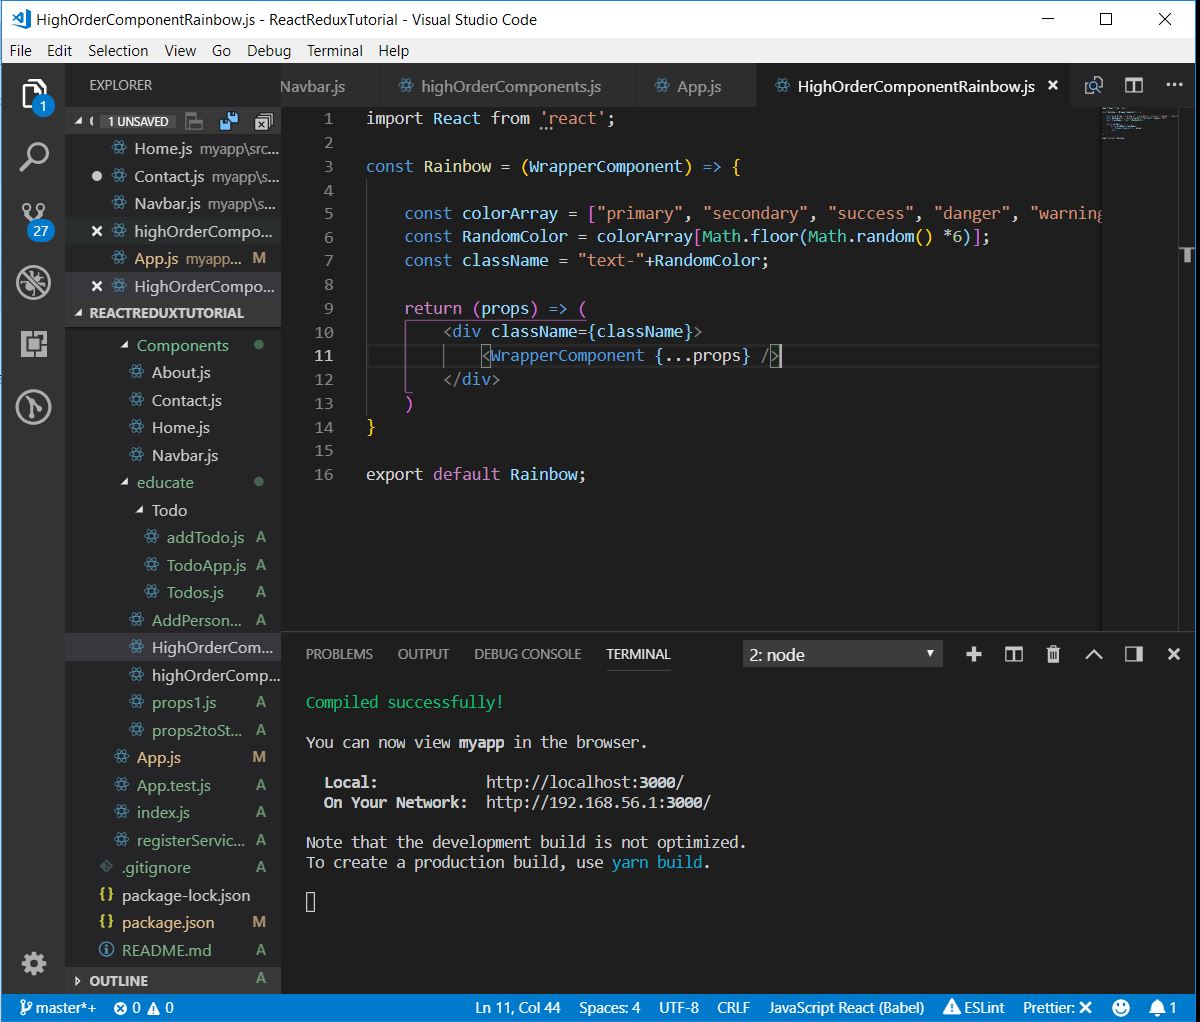Move the panel to the right side
Screen dimensions: 1200x1022
1134,654
